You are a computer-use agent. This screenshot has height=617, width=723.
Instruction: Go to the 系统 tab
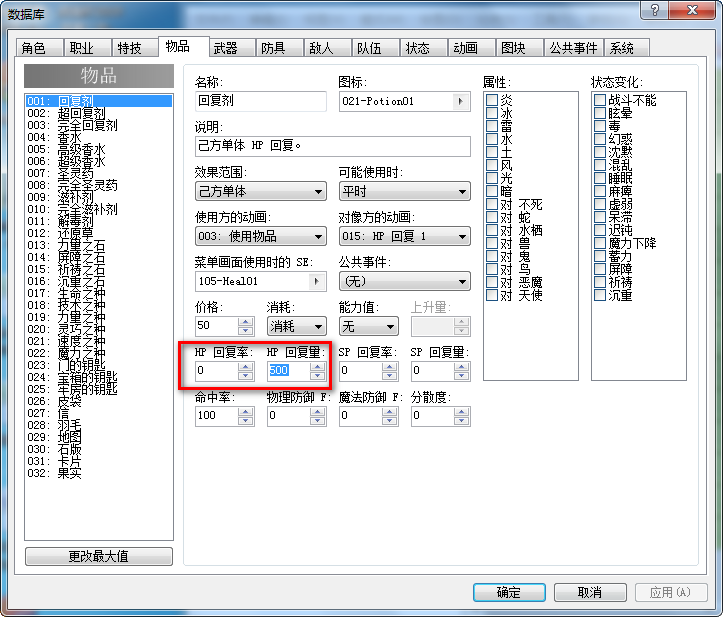point(627,48)
